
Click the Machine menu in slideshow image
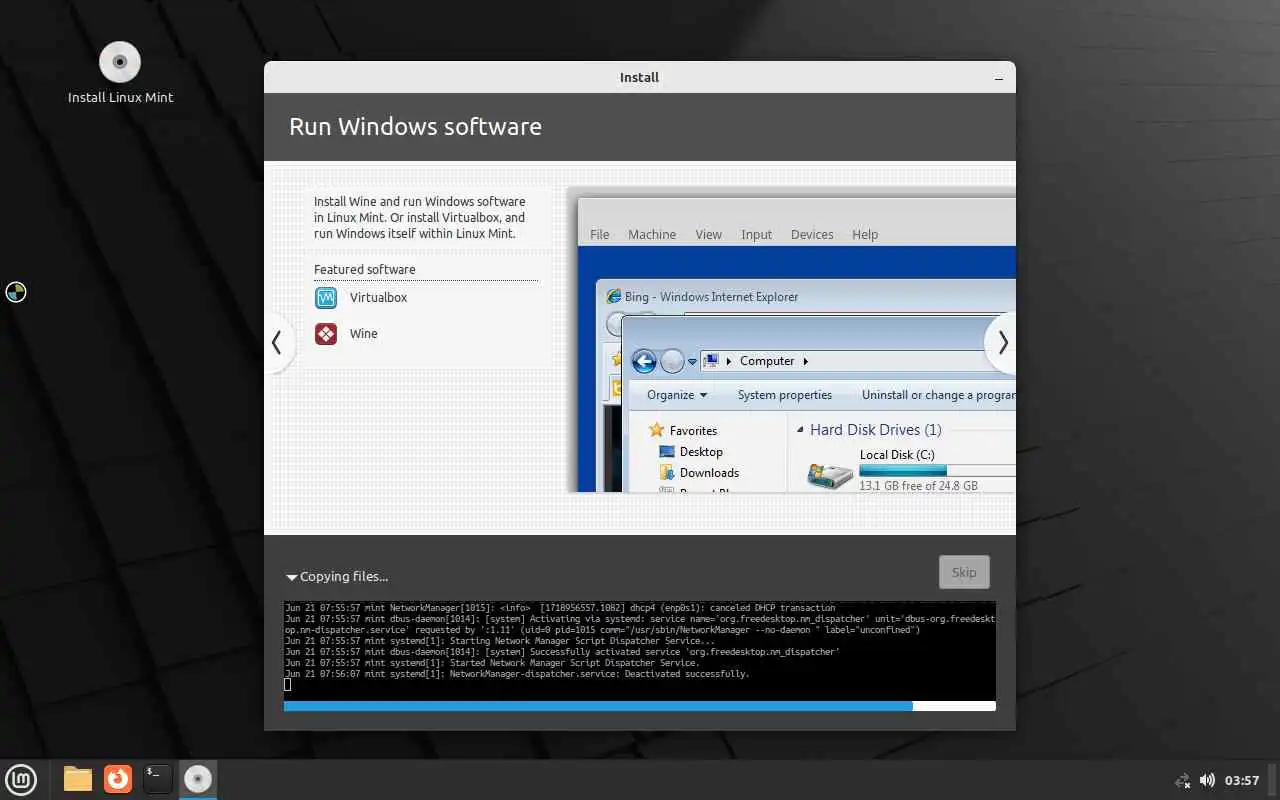(x=652, y=234)
